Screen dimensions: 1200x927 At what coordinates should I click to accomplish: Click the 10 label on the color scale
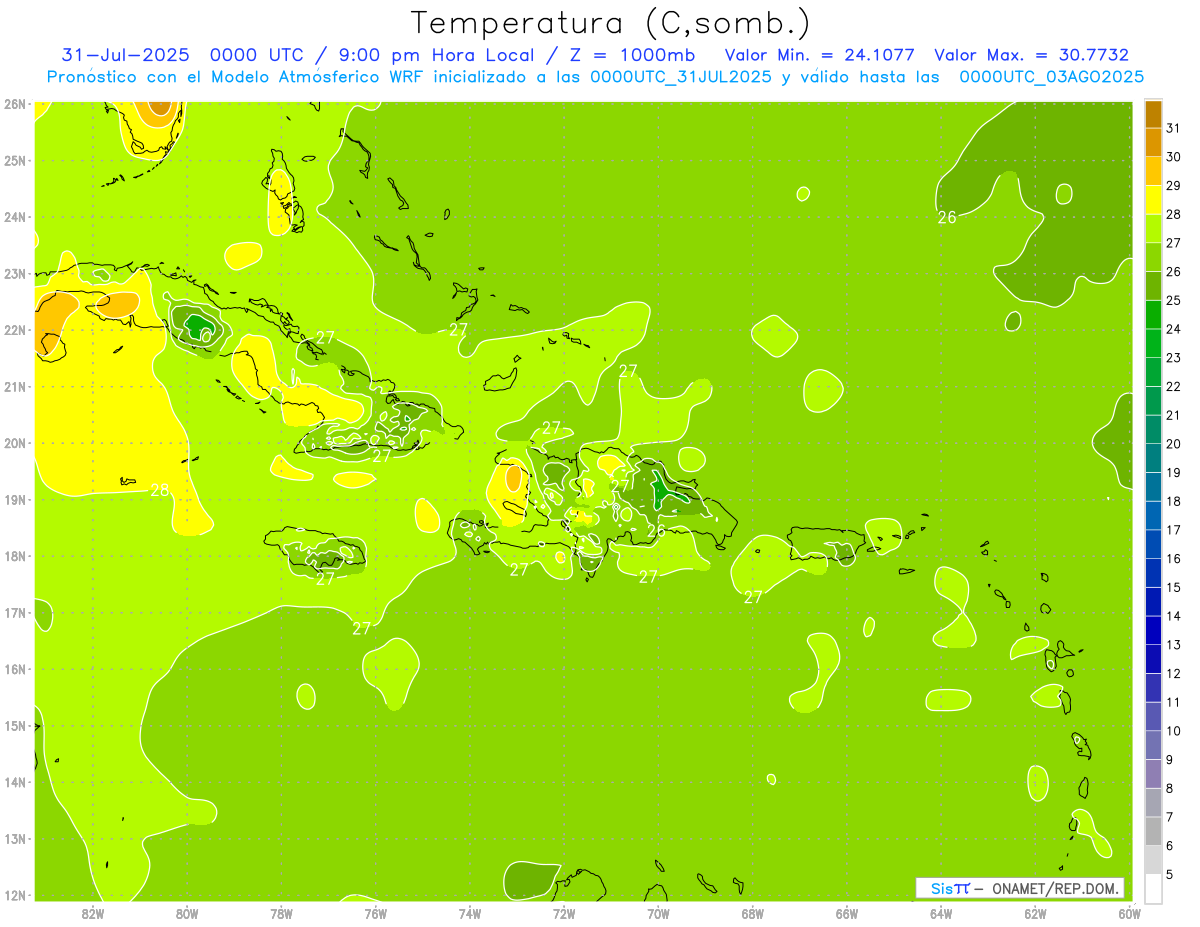pyautogui.click(x=1173, y=731)
